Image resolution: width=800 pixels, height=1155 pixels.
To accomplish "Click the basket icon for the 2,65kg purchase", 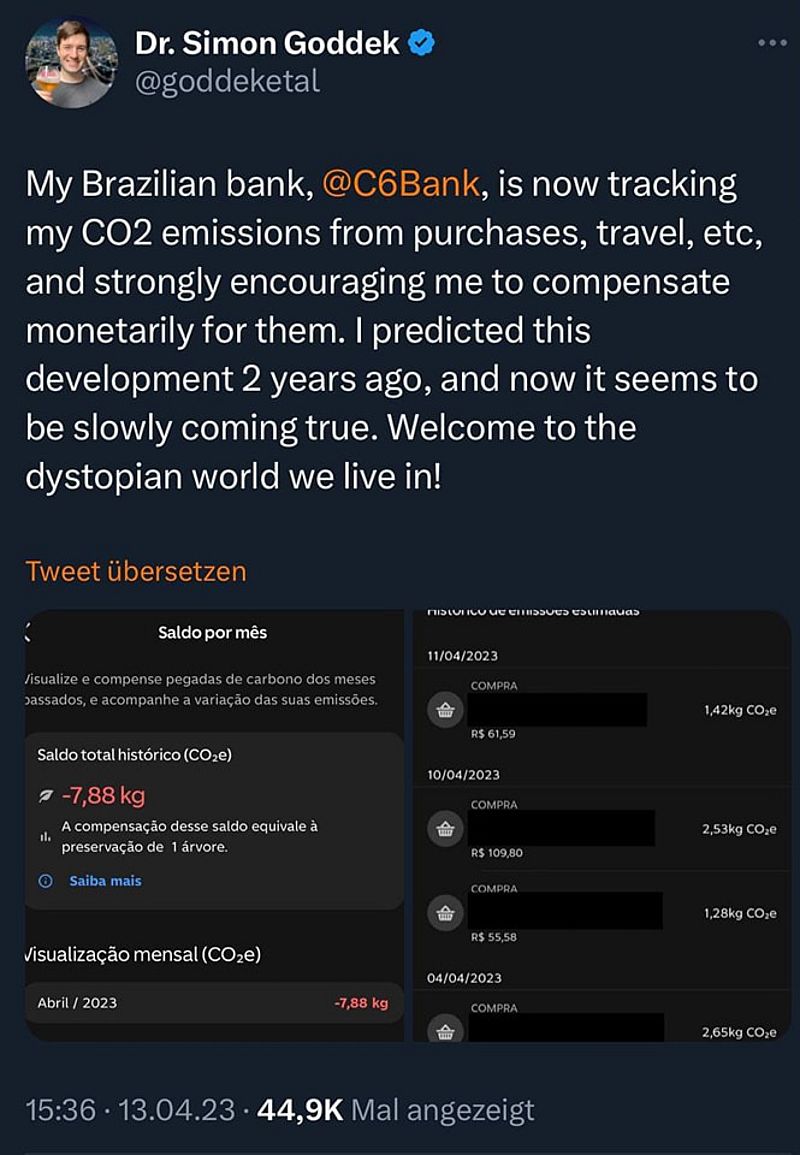I will pyautogui.click(x=445, y=1027).
